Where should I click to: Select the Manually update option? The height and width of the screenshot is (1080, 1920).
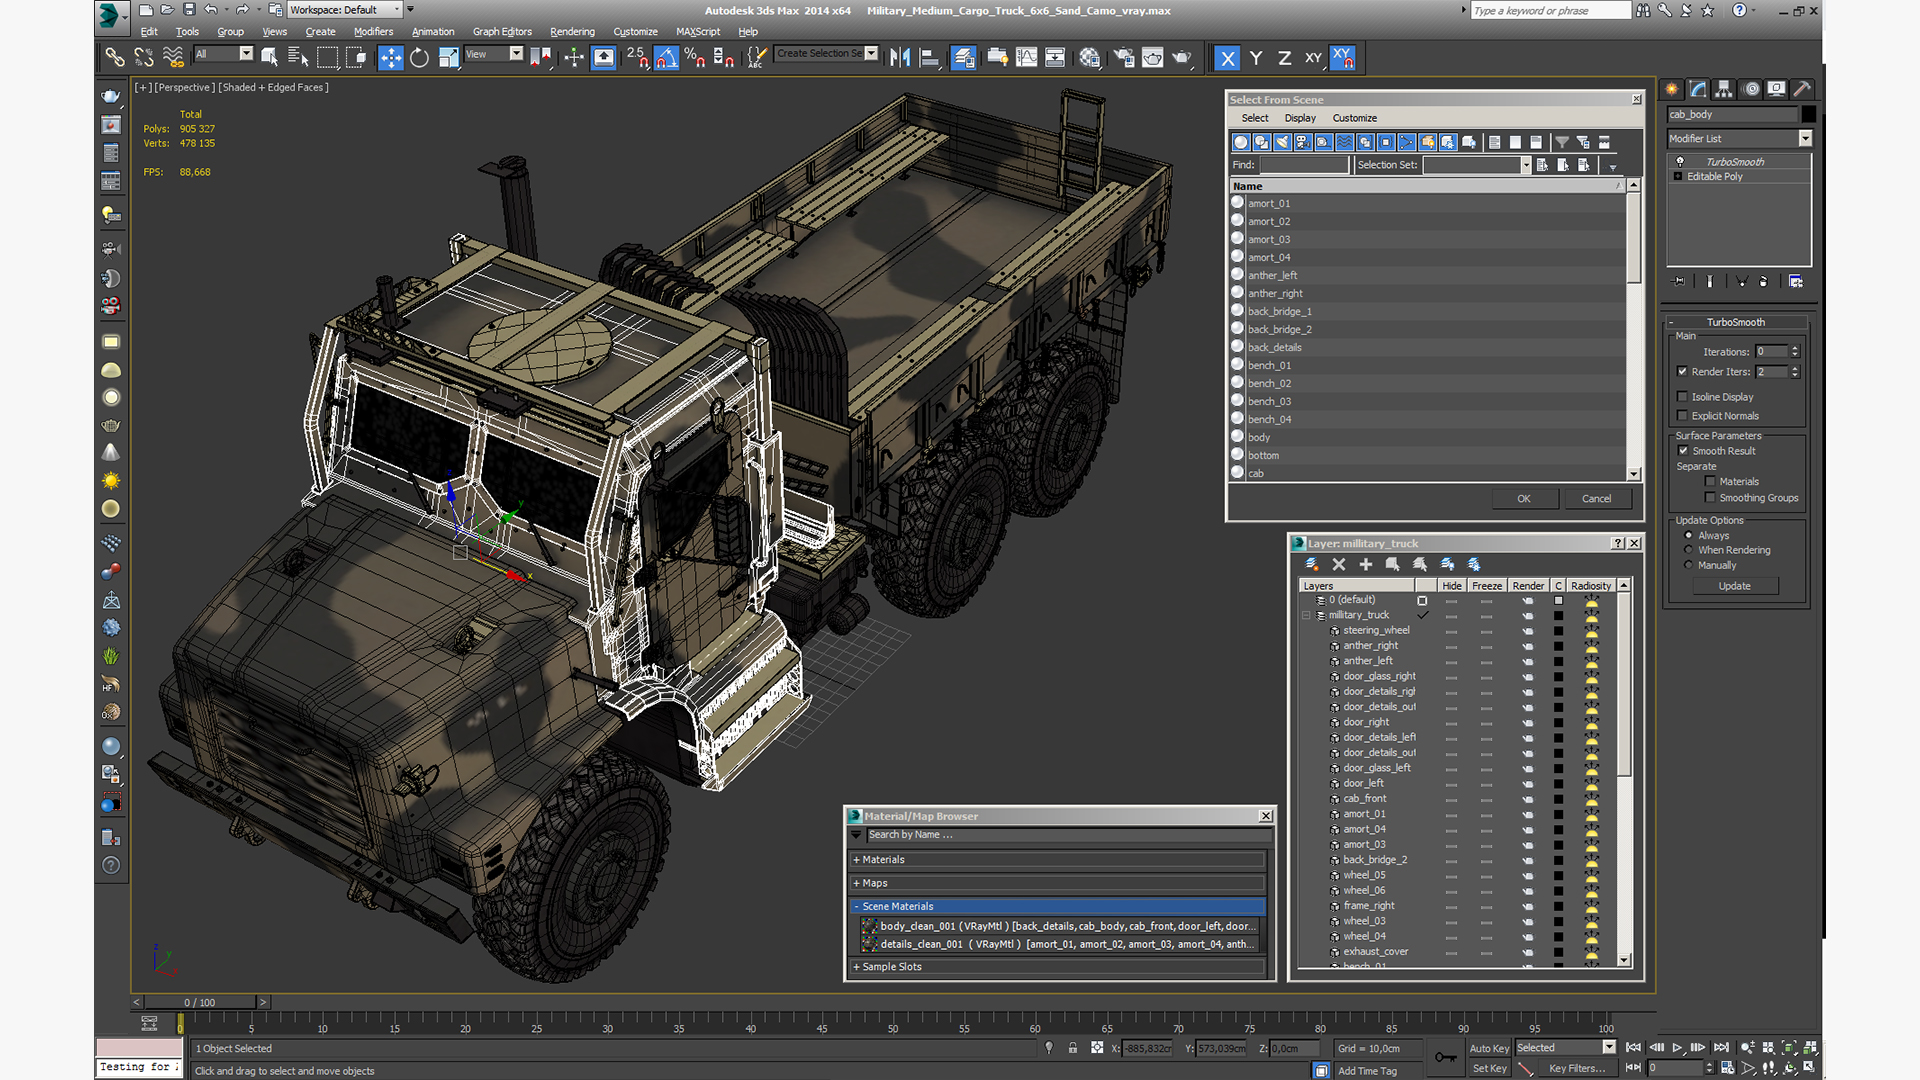coord(1689,565)
